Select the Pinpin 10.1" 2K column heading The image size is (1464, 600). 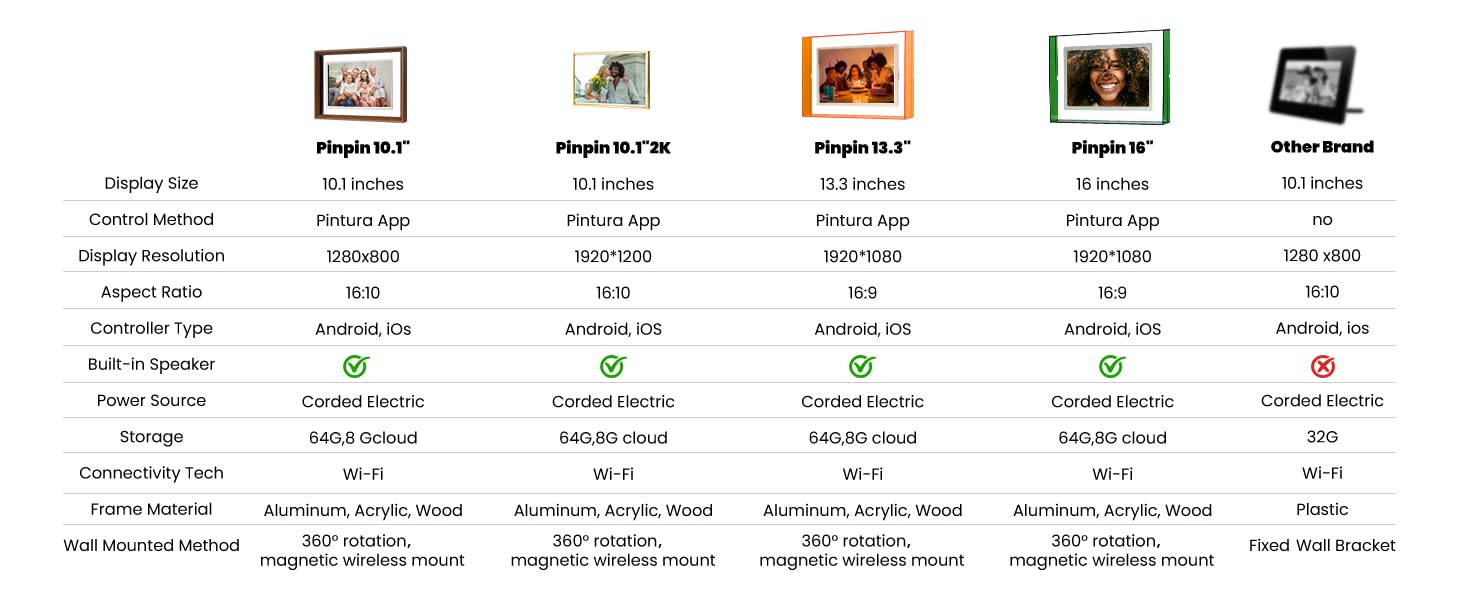(x=613, y=148)
